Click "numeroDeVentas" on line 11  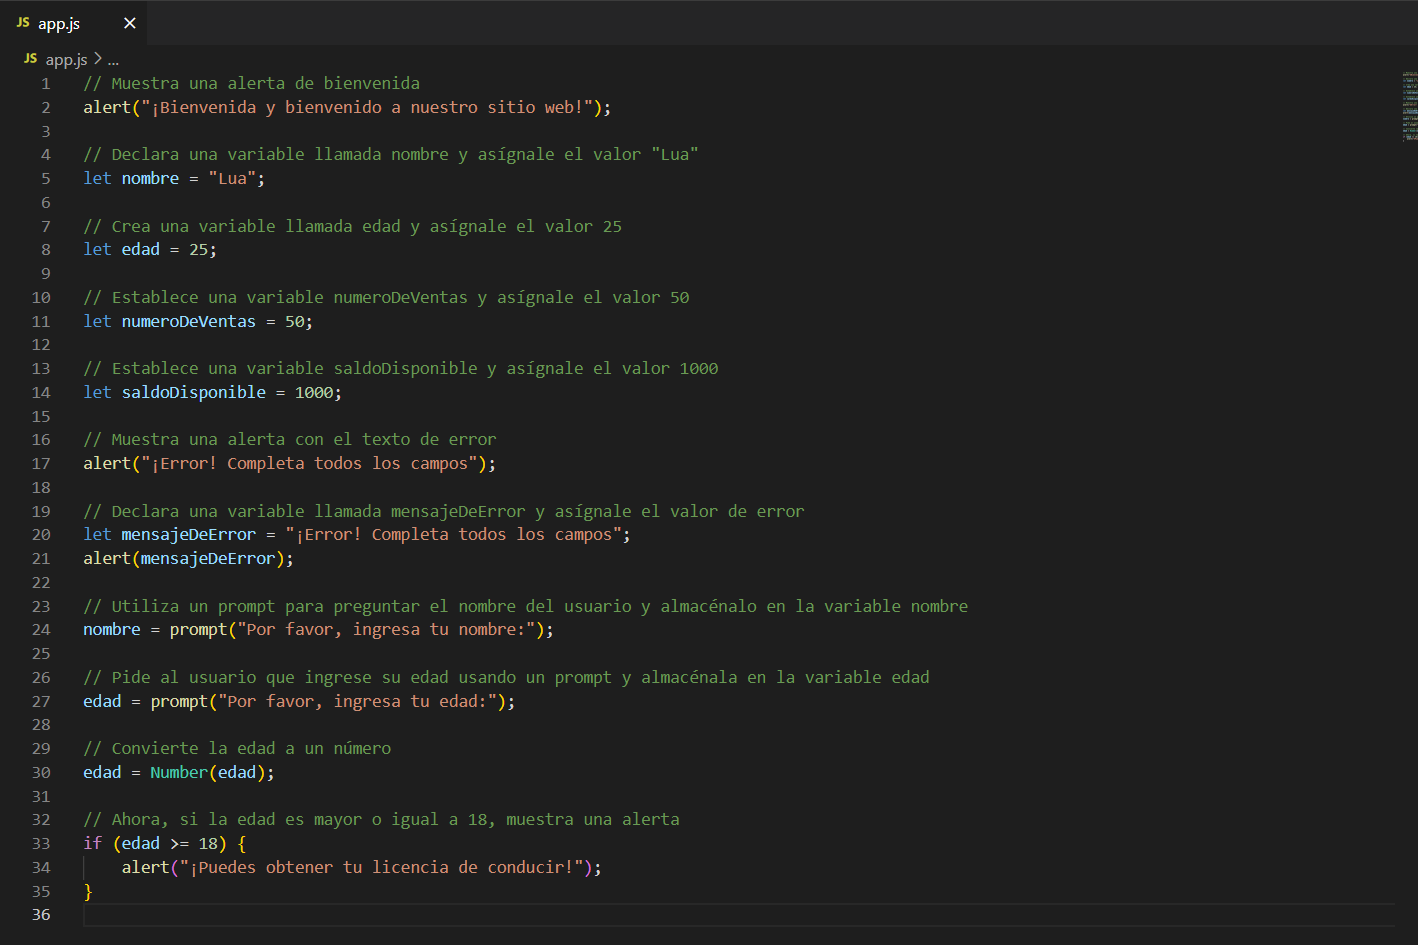(x=189, y=321)
